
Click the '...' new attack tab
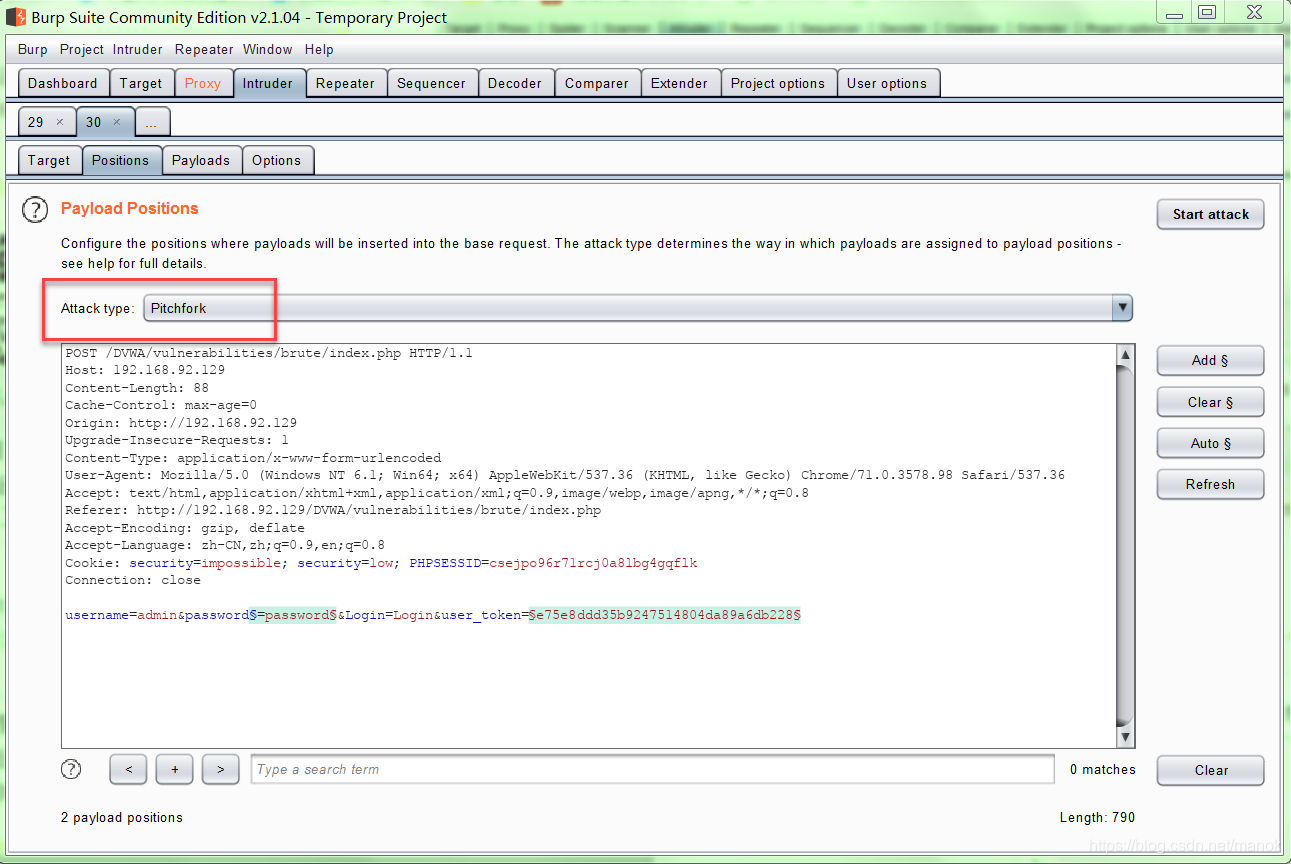pos(151,122)
